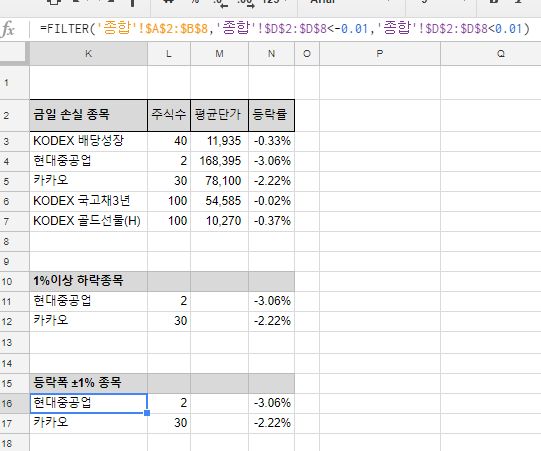Click the 10,270 cell
This screenshot has width=541, height=451.
[x=219, y=221]
